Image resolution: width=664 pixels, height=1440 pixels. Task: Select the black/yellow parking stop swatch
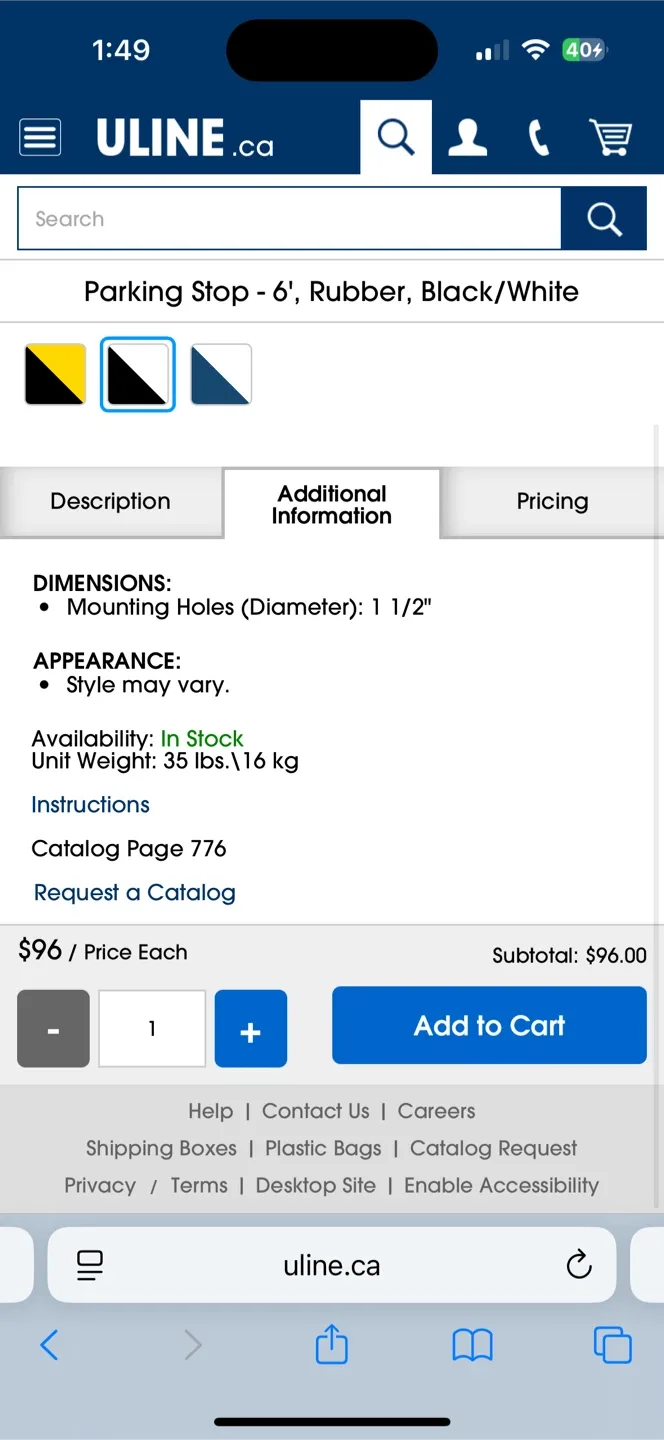click(55, 373)
